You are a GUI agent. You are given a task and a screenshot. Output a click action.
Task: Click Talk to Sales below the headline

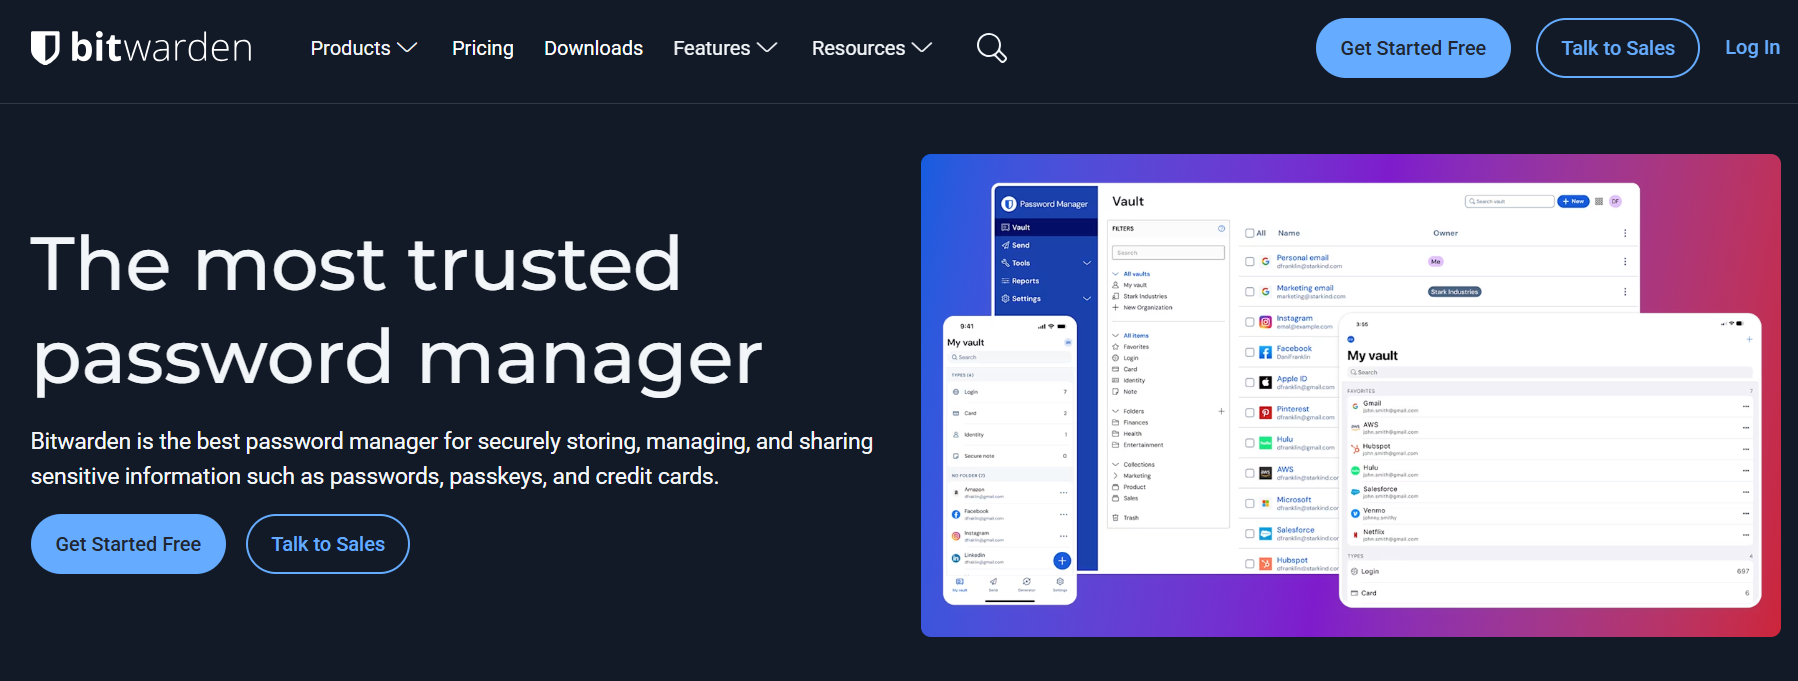pyautogui.click(x=328, y=544)
